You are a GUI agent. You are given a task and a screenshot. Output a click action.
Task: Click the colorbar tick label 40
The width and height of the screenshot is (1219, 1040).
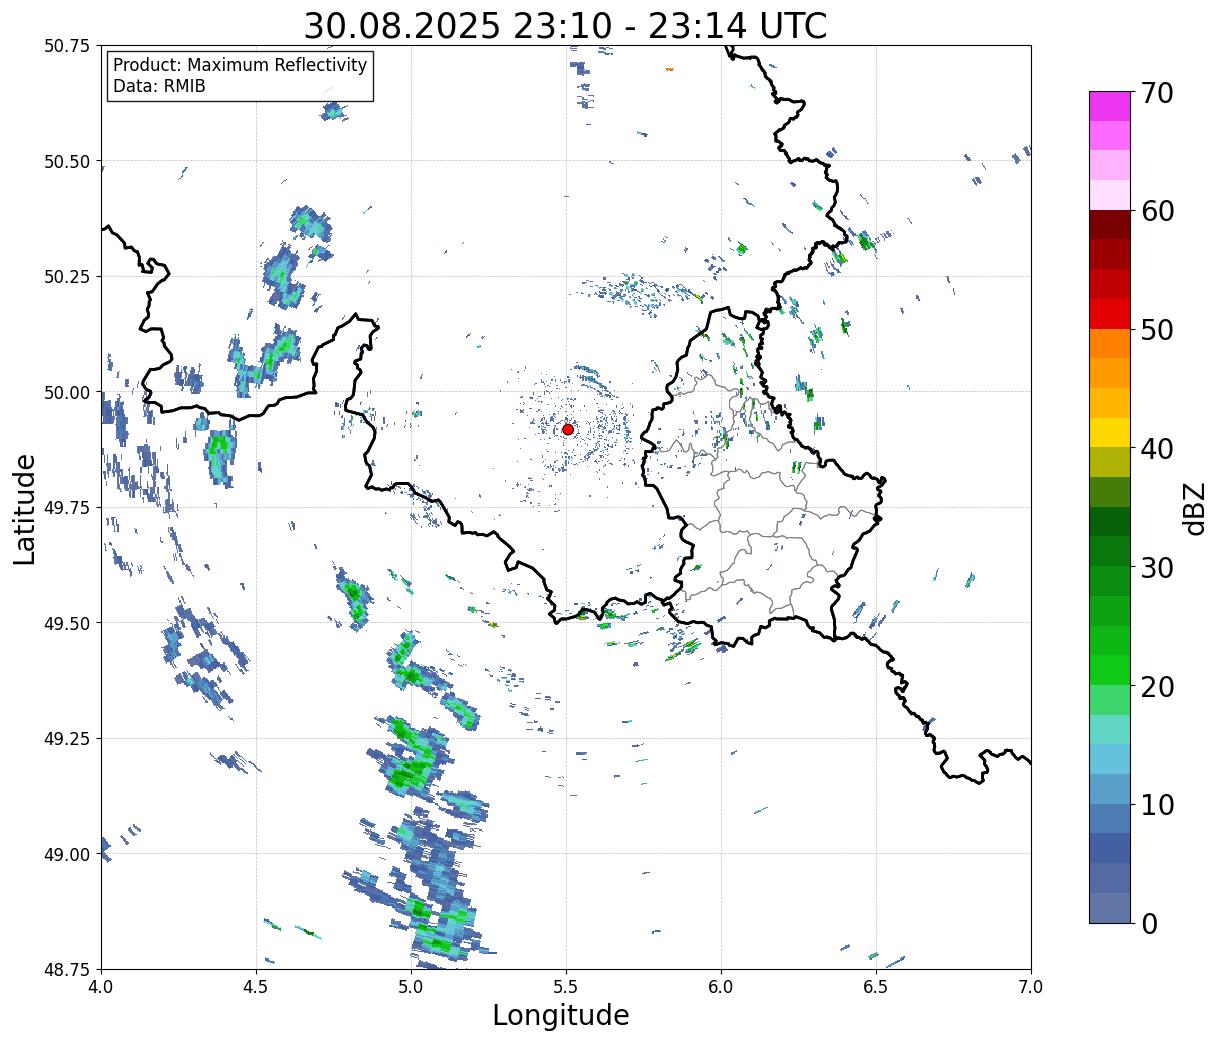point(1156,448)
